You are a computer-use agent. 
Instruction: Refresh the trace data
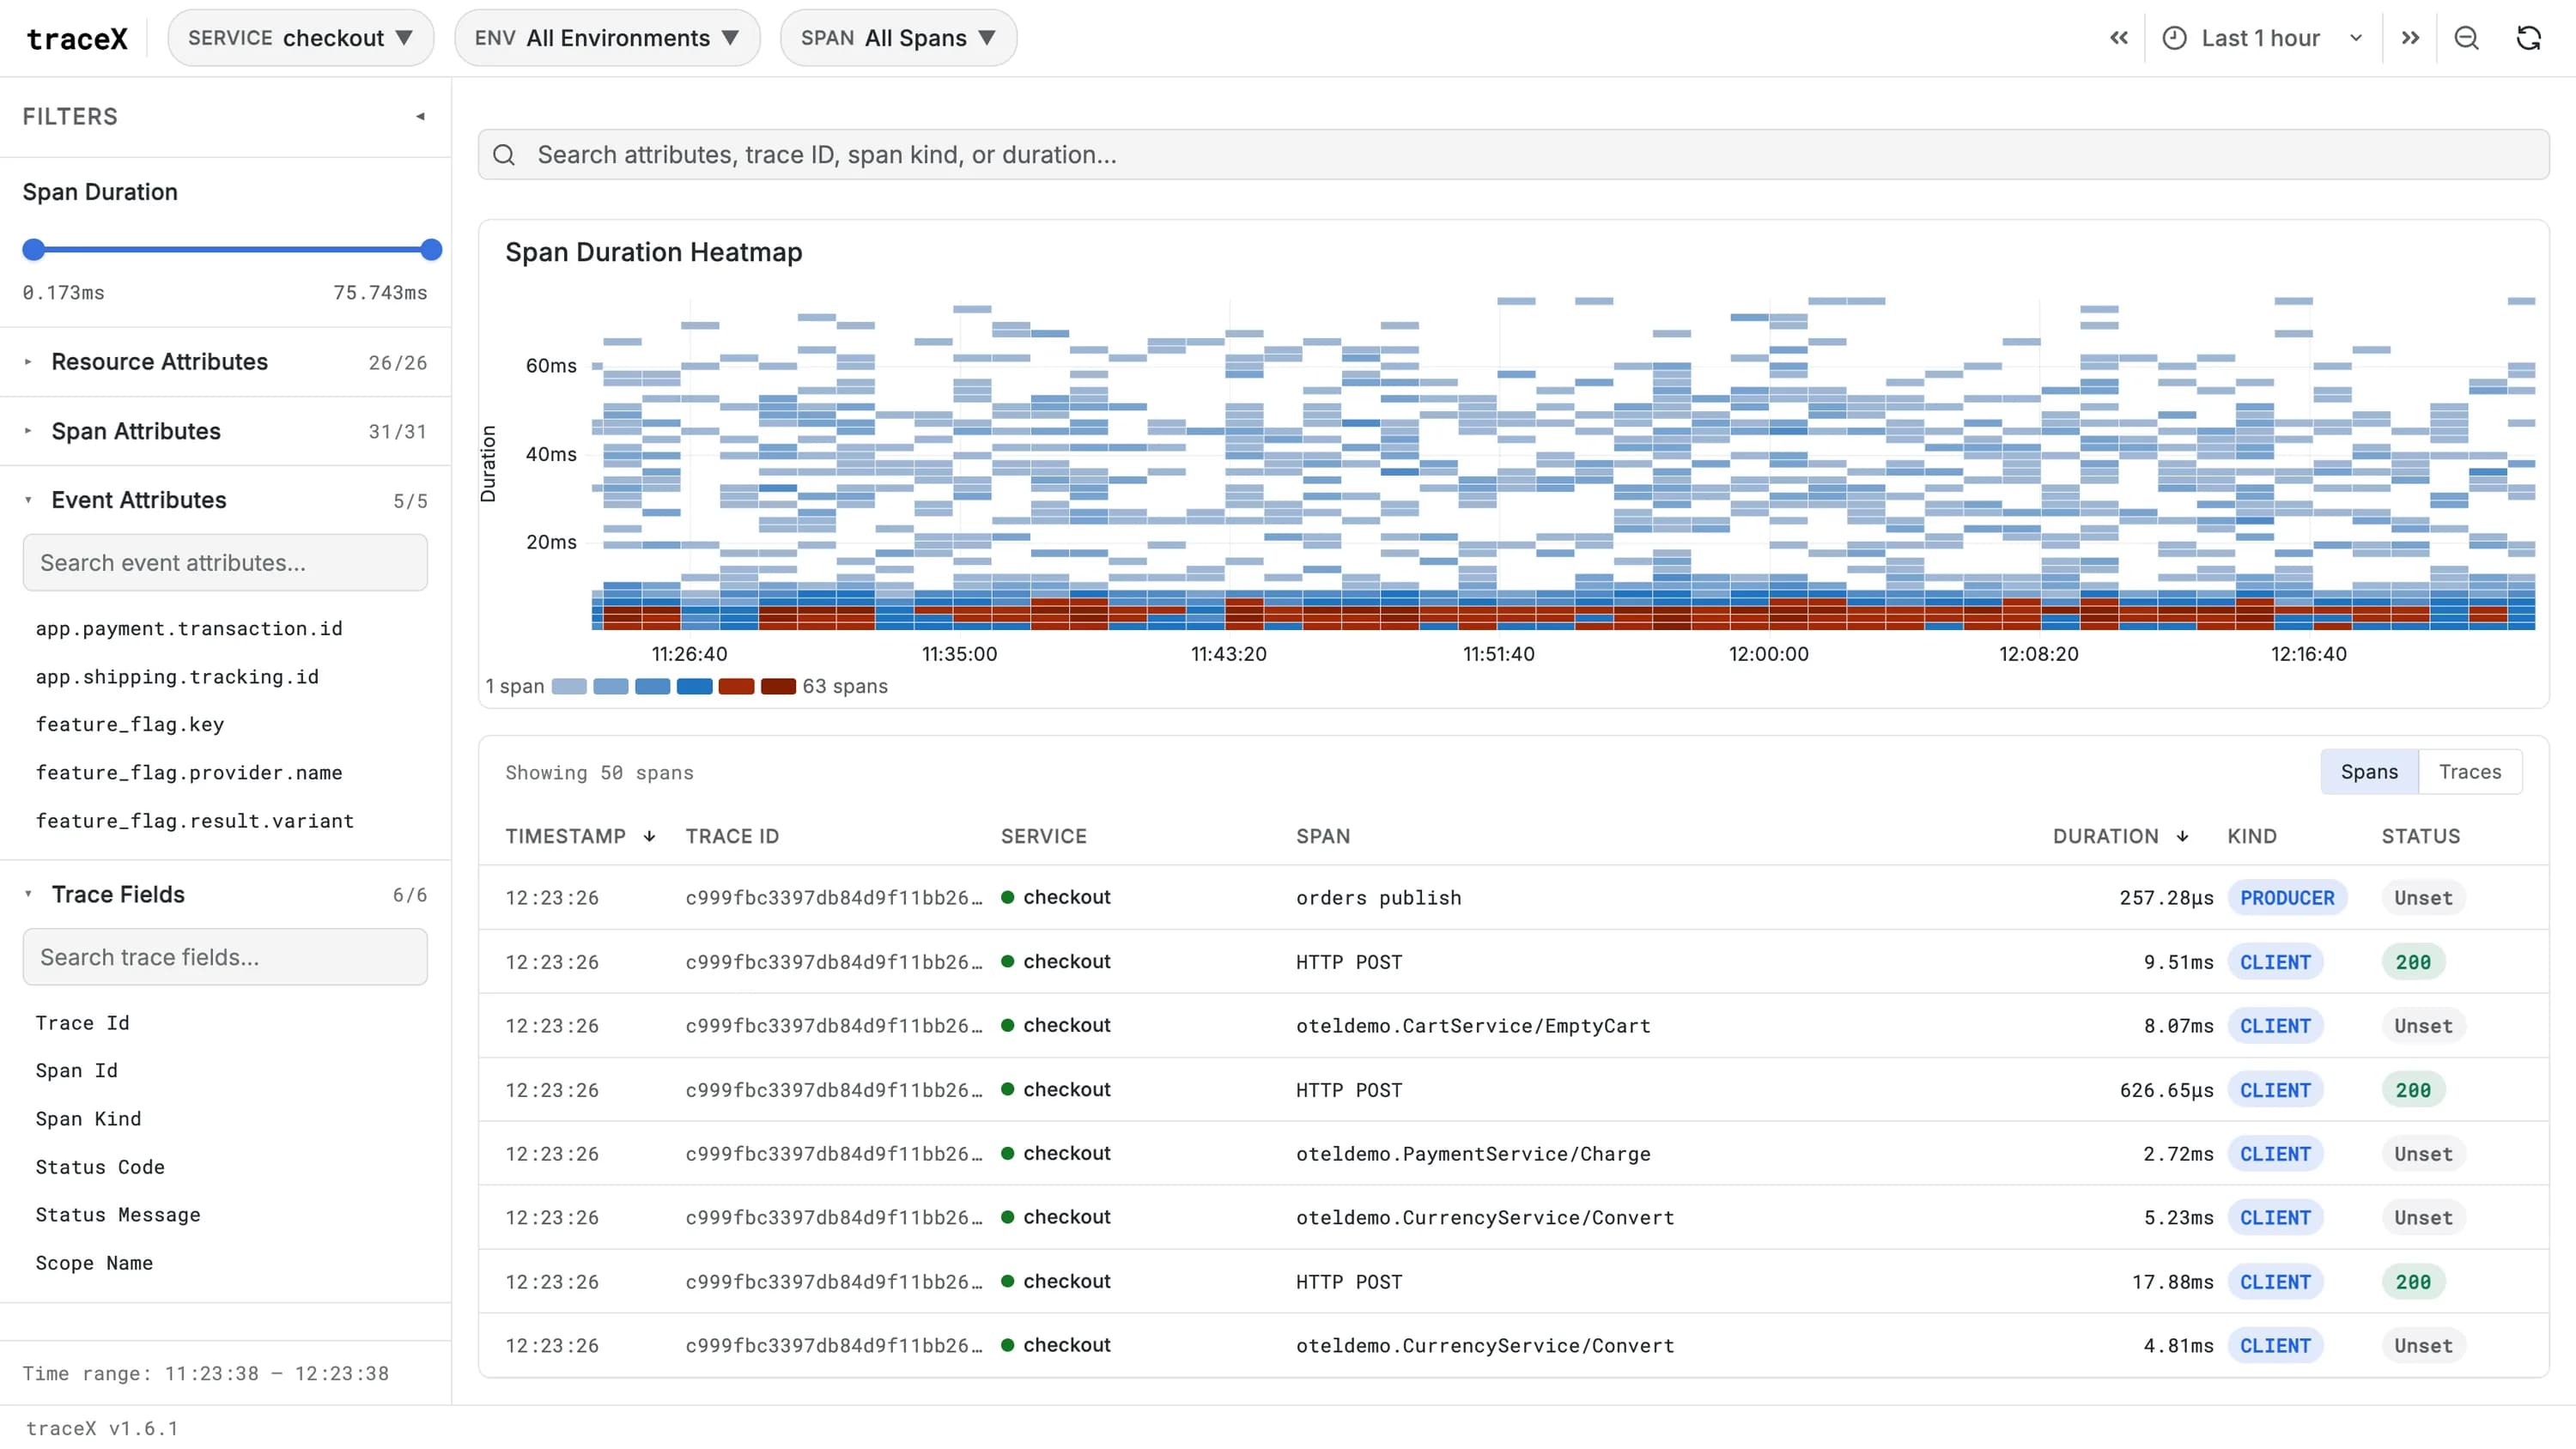[x=2529, y=38]
